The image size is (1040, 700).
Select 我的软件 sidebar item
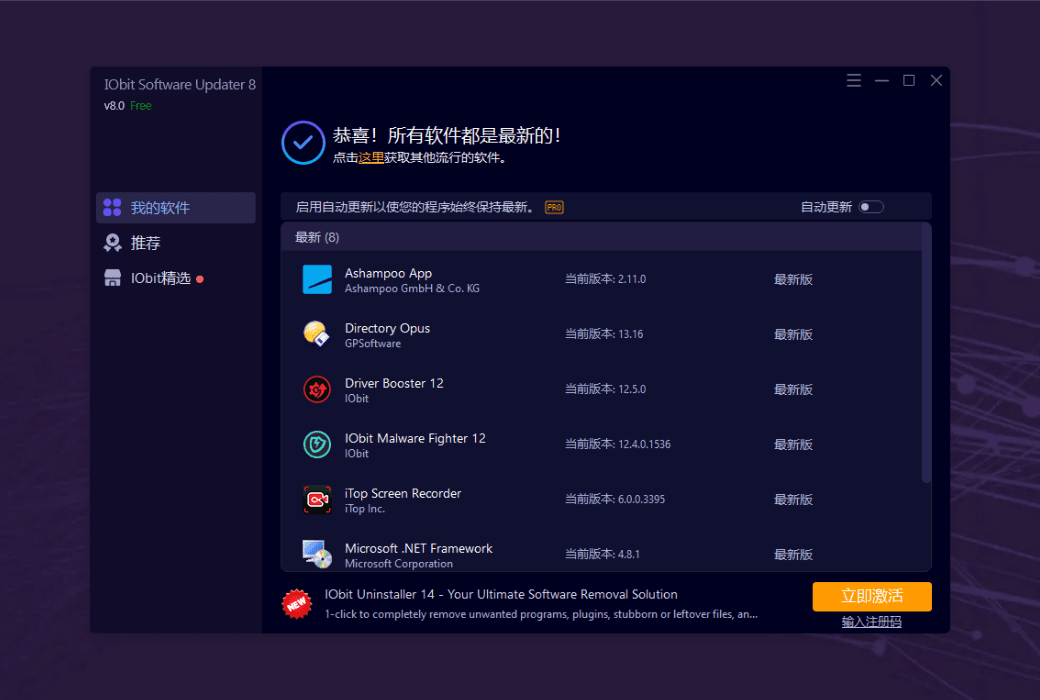(x=176, y=208)
